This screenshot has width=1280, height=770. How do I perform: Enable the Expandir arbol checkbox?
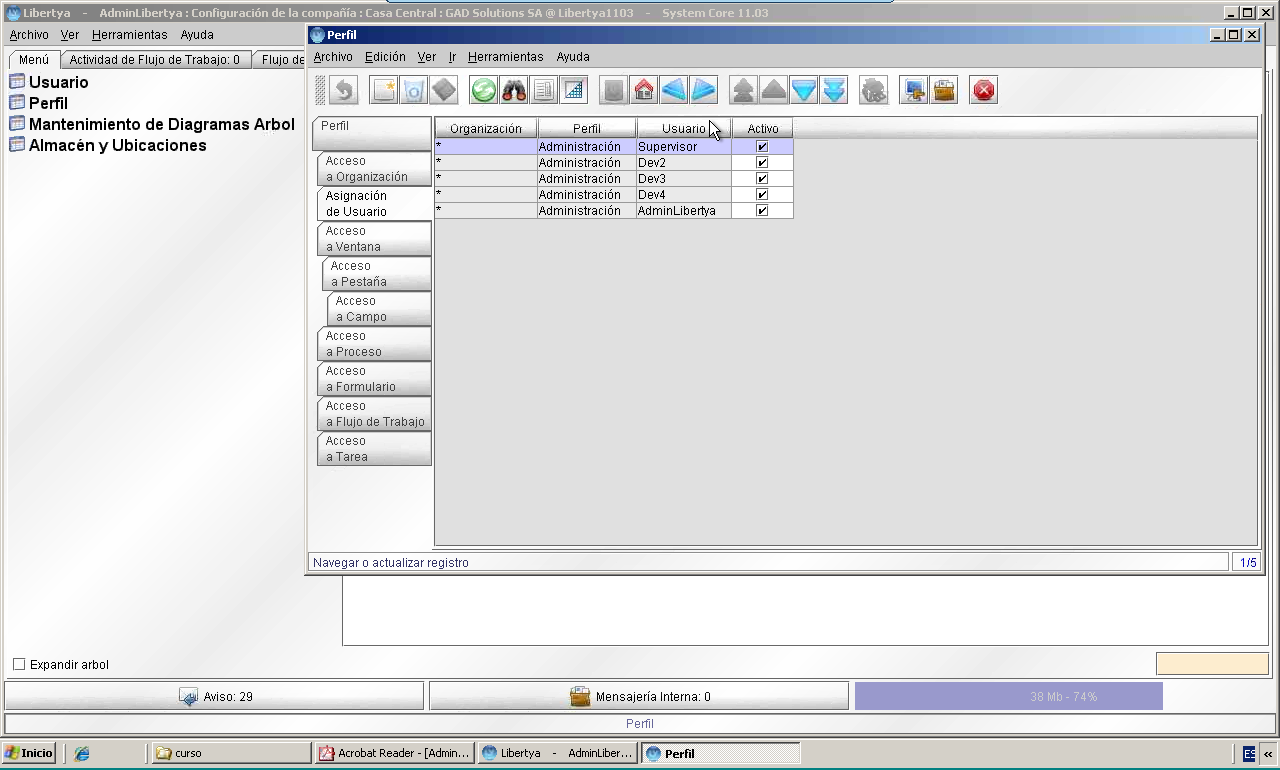[x=19, y=664]
